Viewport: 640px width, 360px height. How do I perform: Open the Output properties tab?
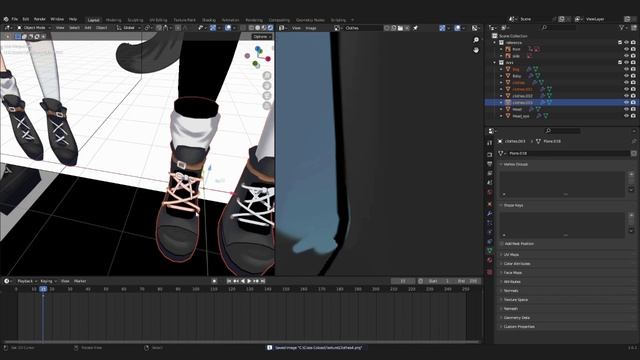(490, 164)
